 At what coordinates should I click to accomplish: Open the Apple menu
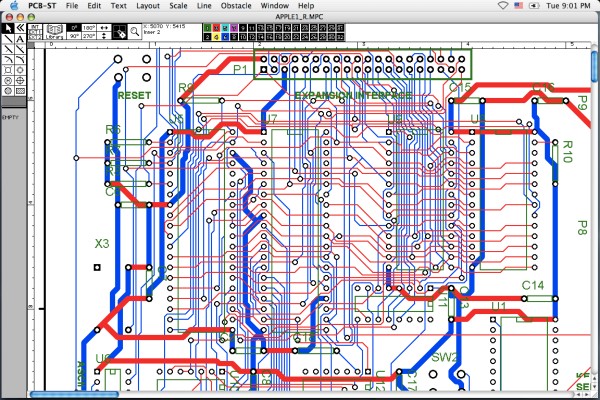pyautogui.click(x=14, y=5)
